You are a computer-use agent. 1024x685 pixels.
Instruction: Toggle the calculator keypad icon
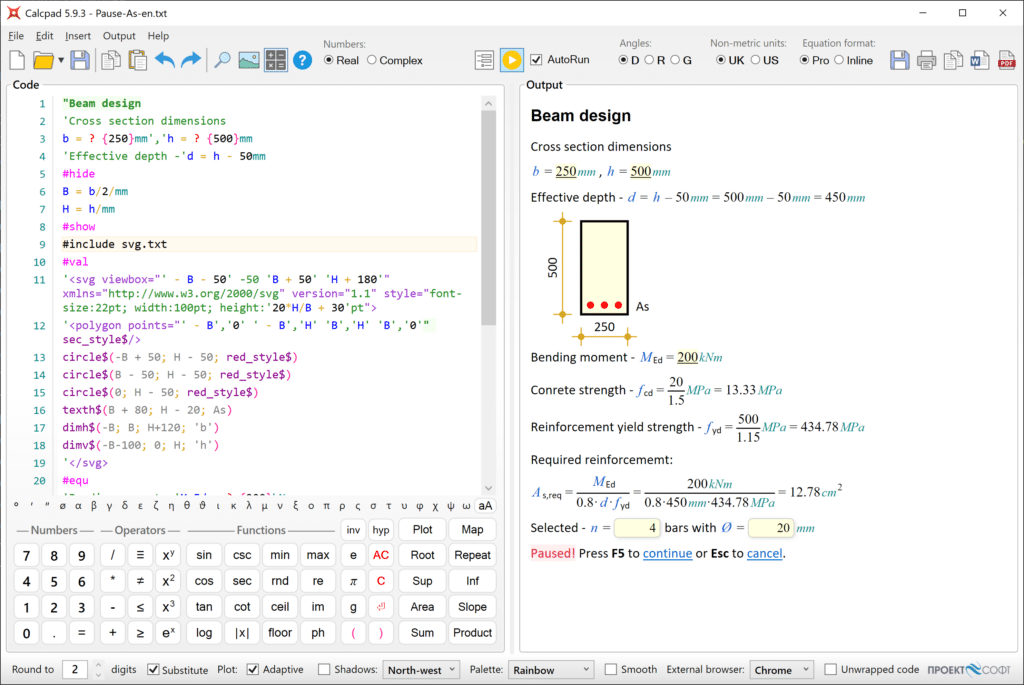coord(276,60)
